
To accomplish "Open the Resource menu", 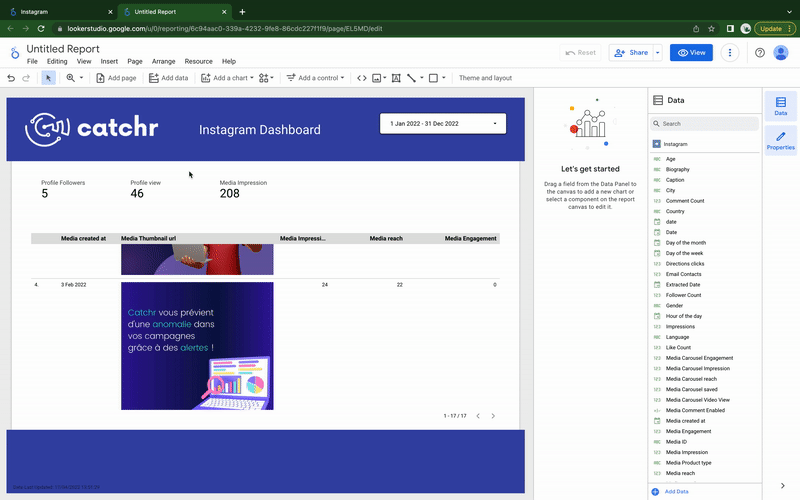I will coord(198,62).
